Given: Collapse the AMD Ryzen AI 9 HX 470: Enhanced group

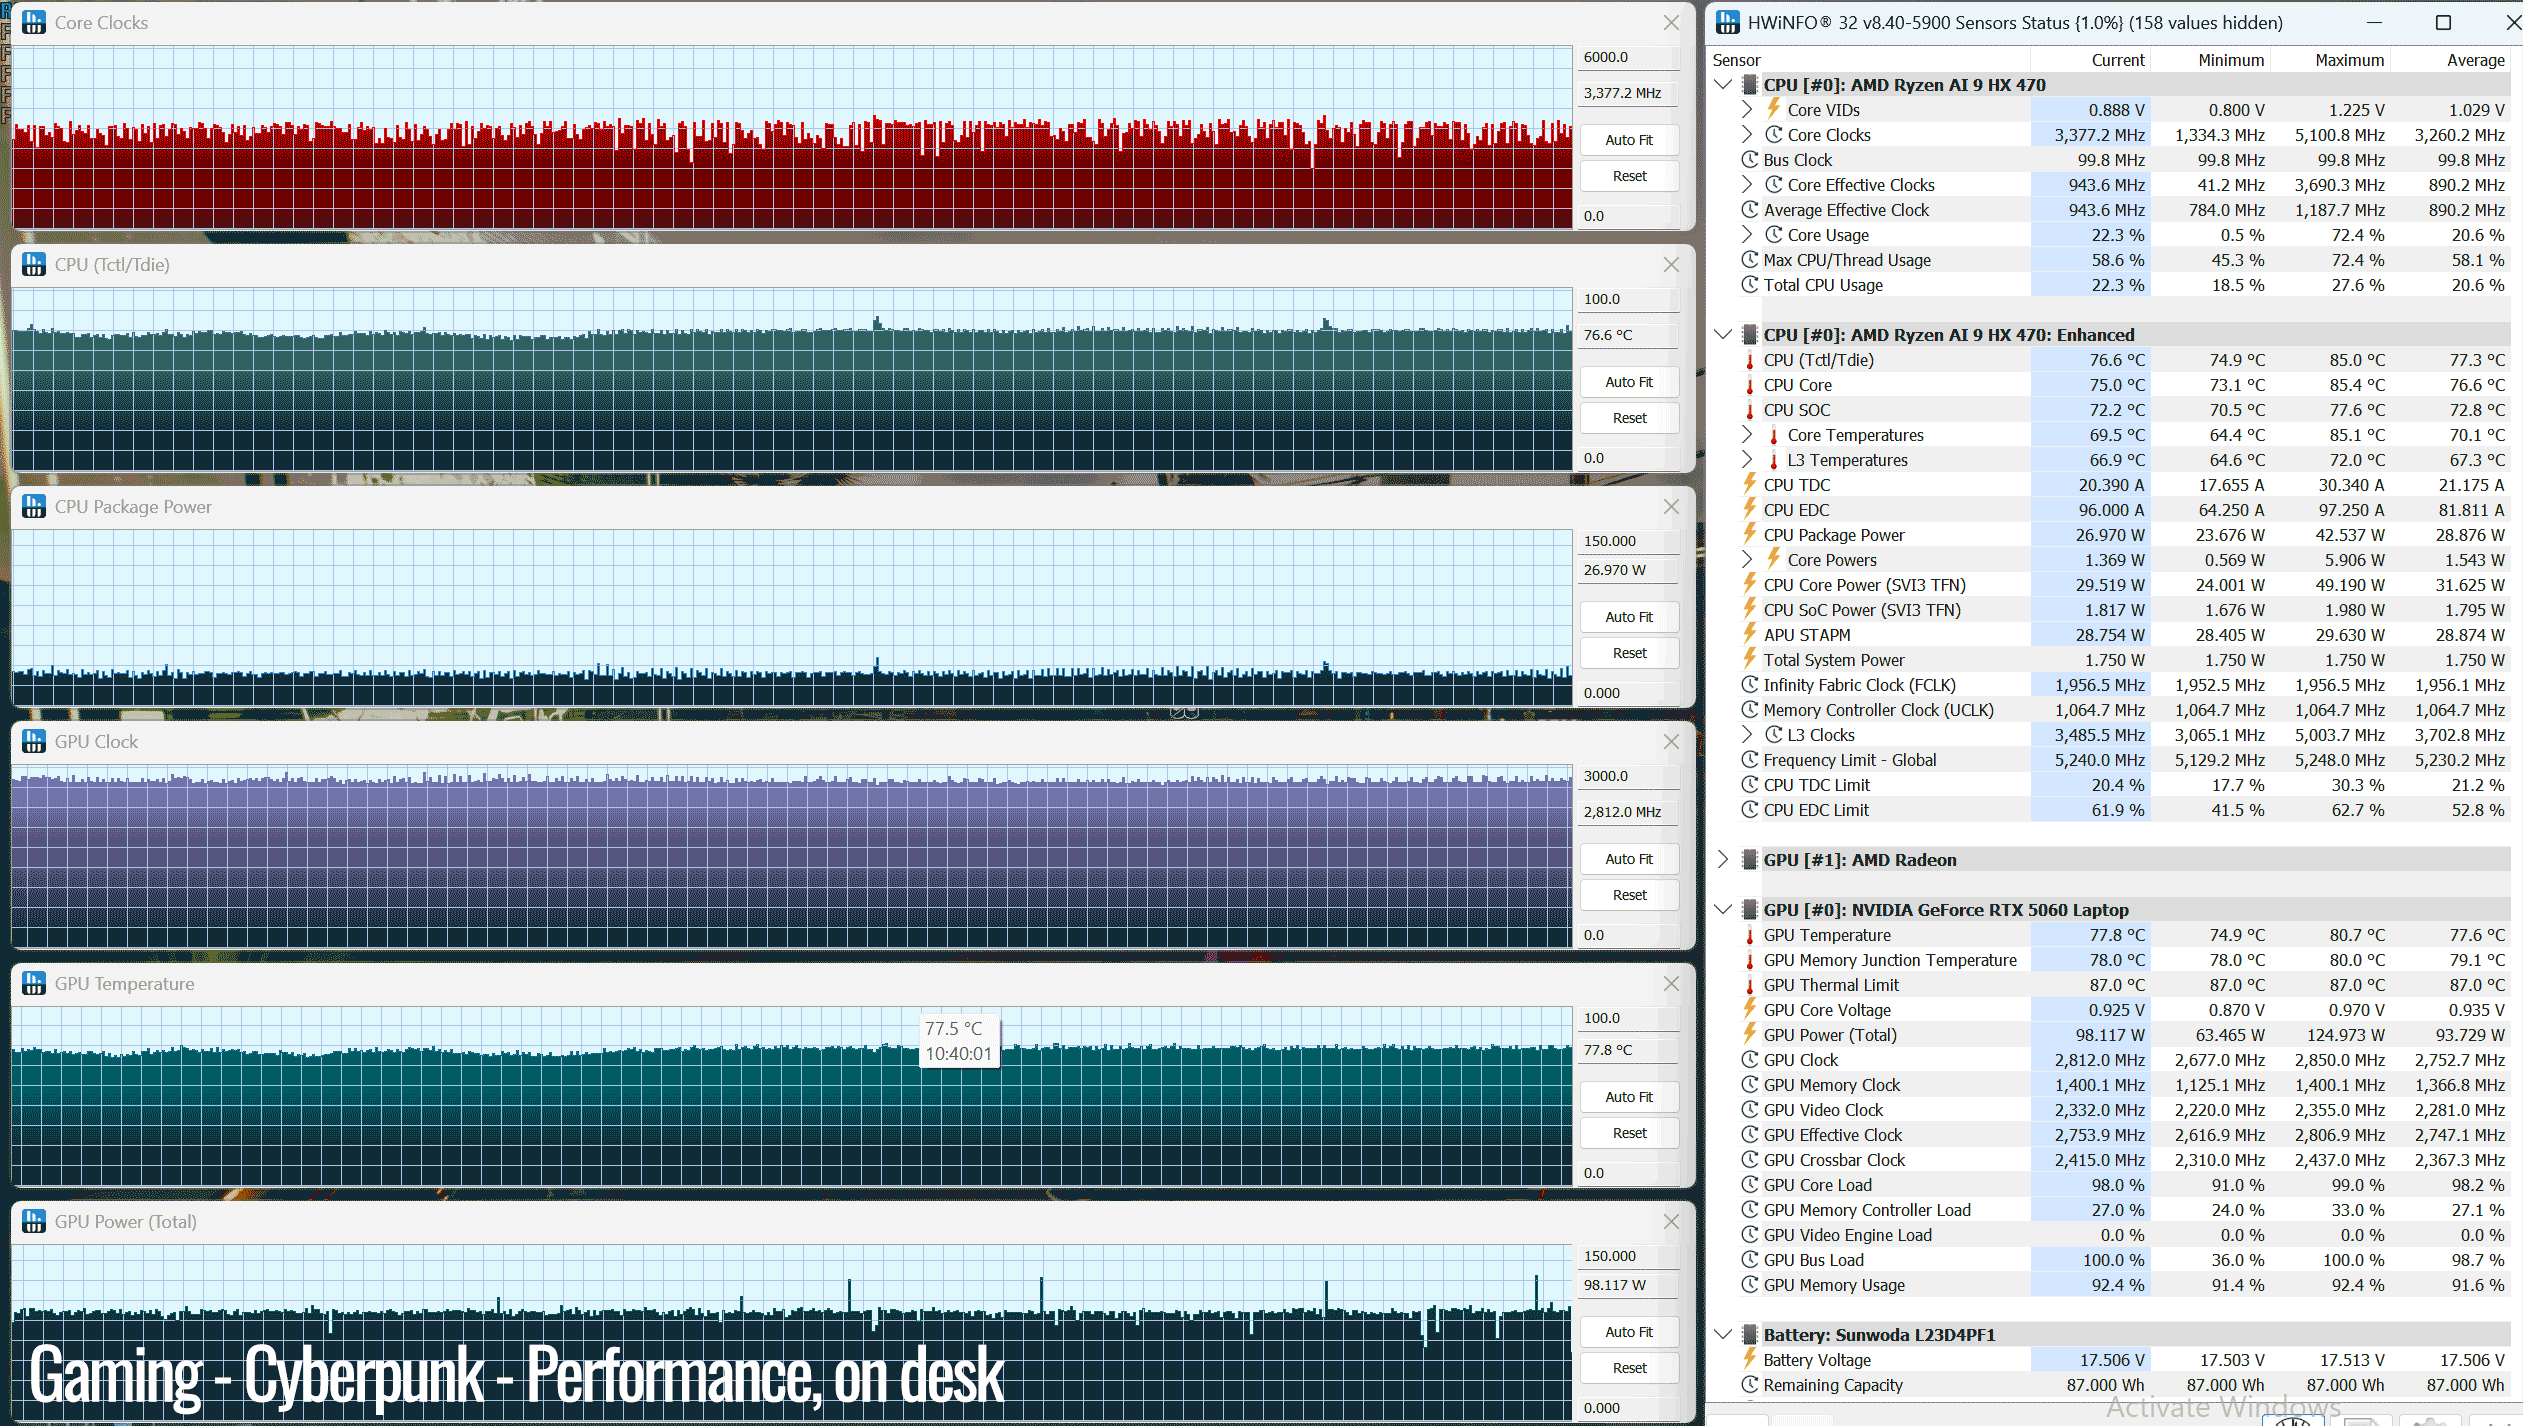Looking at the screenshot, I should (1723, 335).
